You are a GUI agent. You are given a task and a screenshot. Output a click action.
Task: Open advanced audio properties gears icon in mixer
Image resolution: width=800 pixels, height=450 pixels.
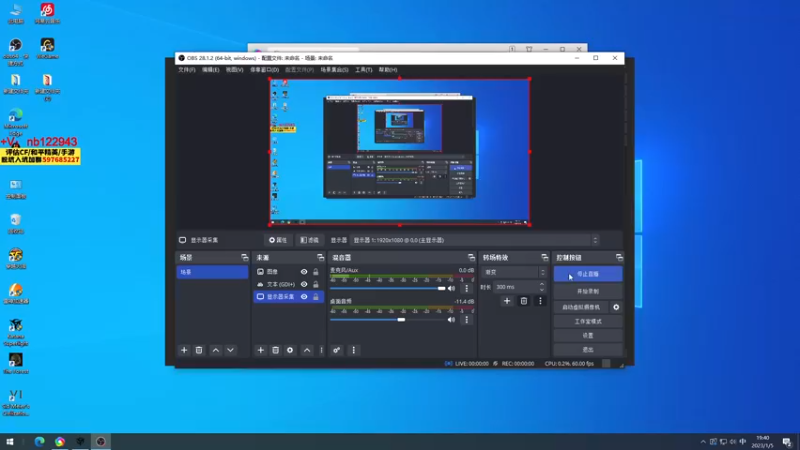pos(337,350)
